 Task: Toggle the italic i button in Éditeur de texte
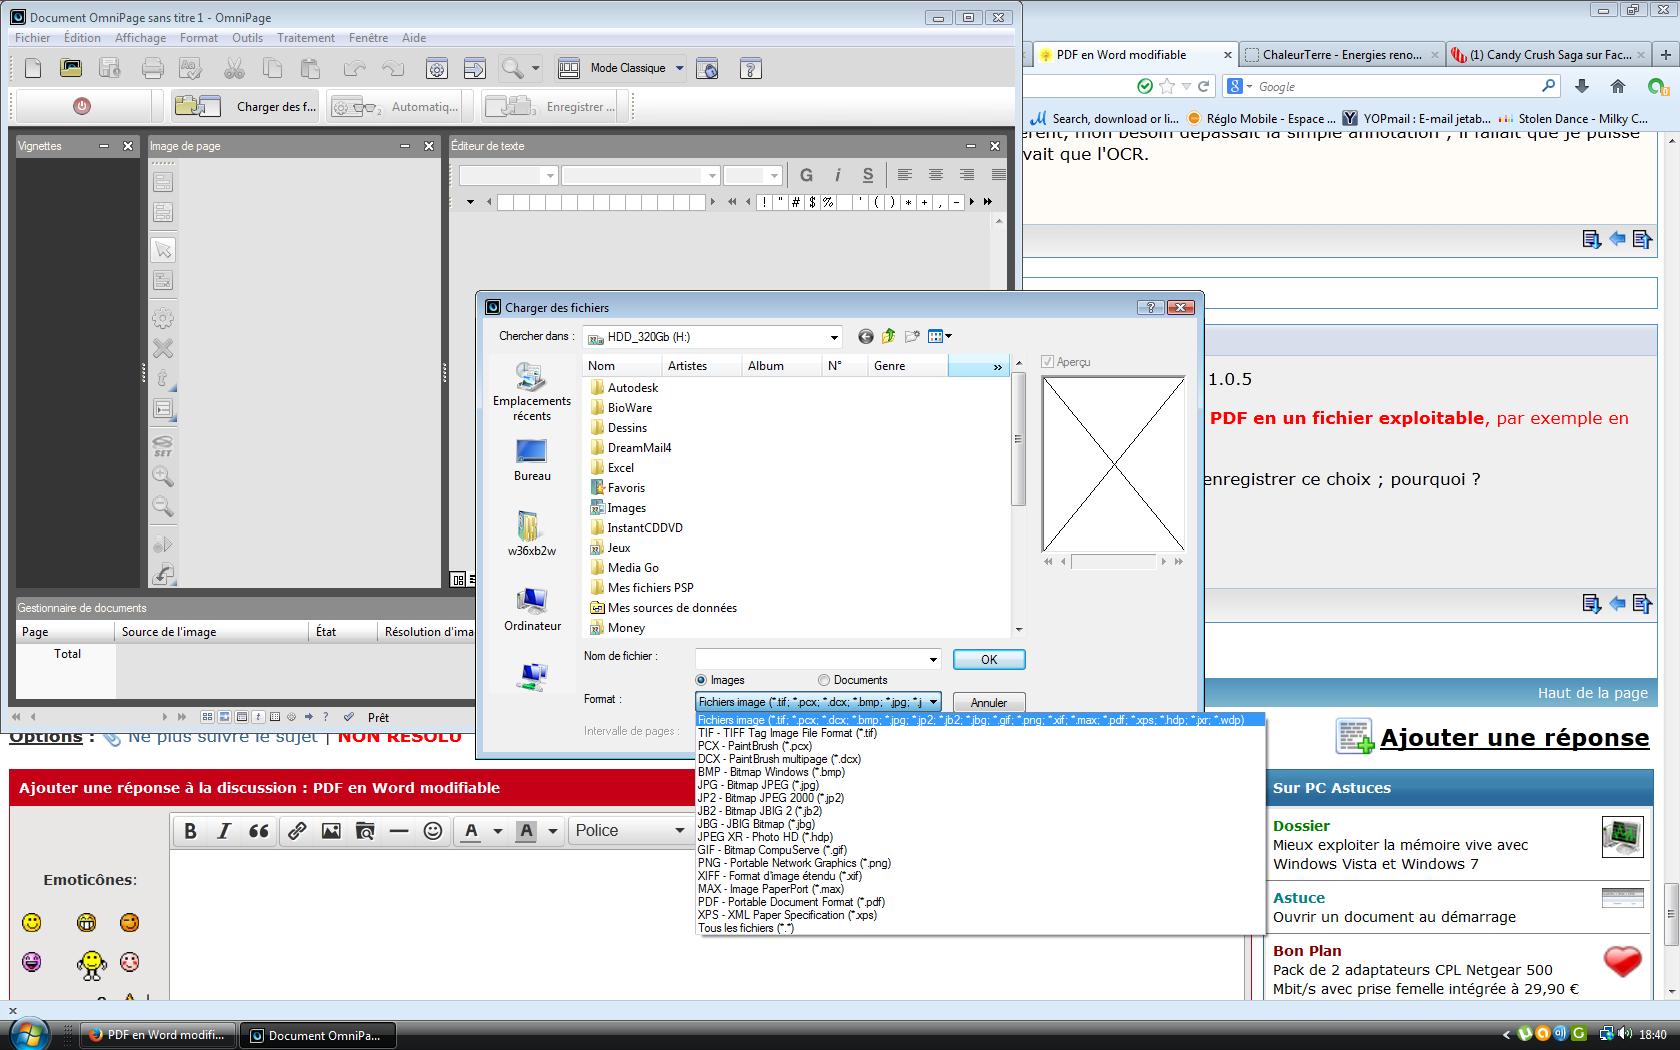(x=838, y=175)
